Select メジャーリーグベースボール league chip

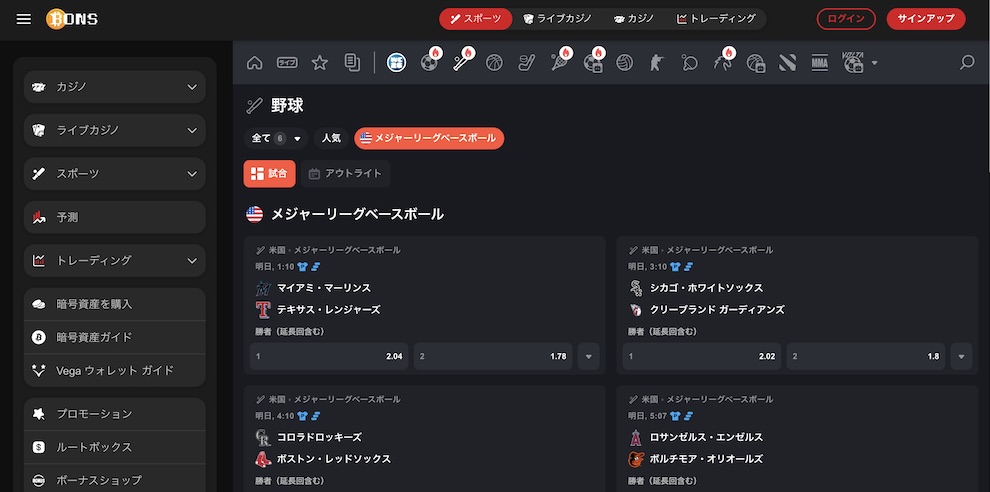coord(429,138)
